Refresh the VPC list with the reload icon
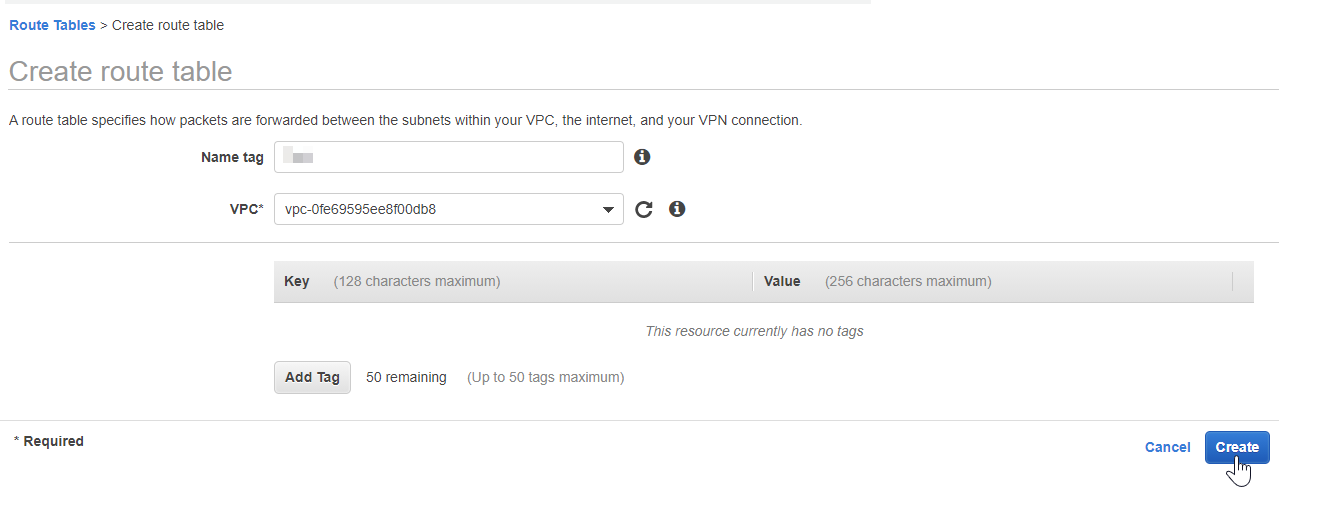This screenshot has width=1317, height=509. [x=644, y=209]
